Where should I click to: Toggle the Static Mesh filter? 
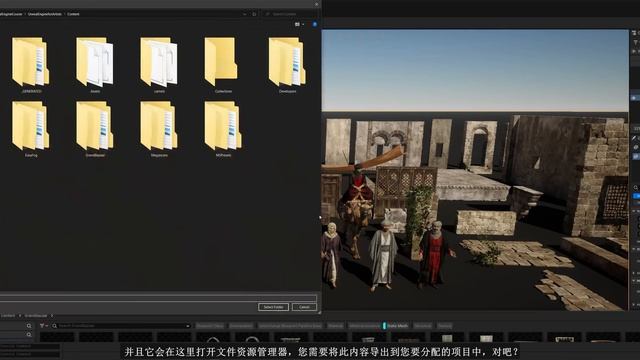pos(396,326)
